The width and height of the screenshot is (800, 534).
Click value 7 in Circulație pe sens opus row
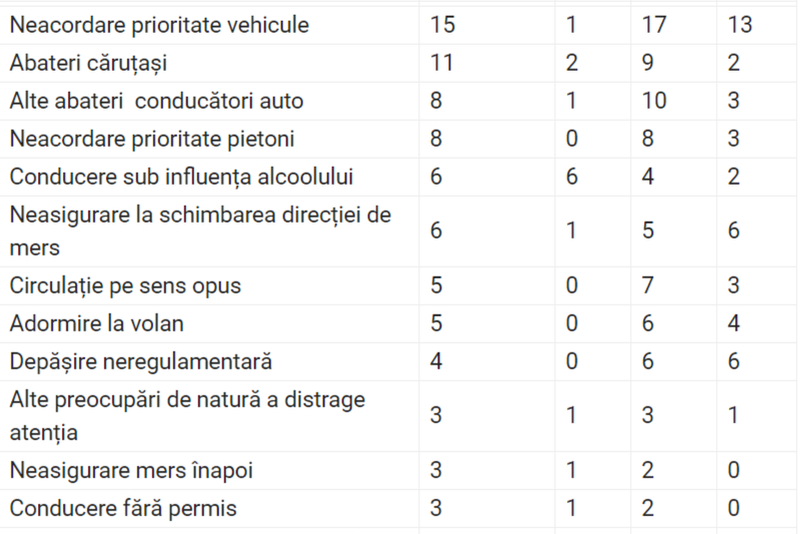point(647,286)
